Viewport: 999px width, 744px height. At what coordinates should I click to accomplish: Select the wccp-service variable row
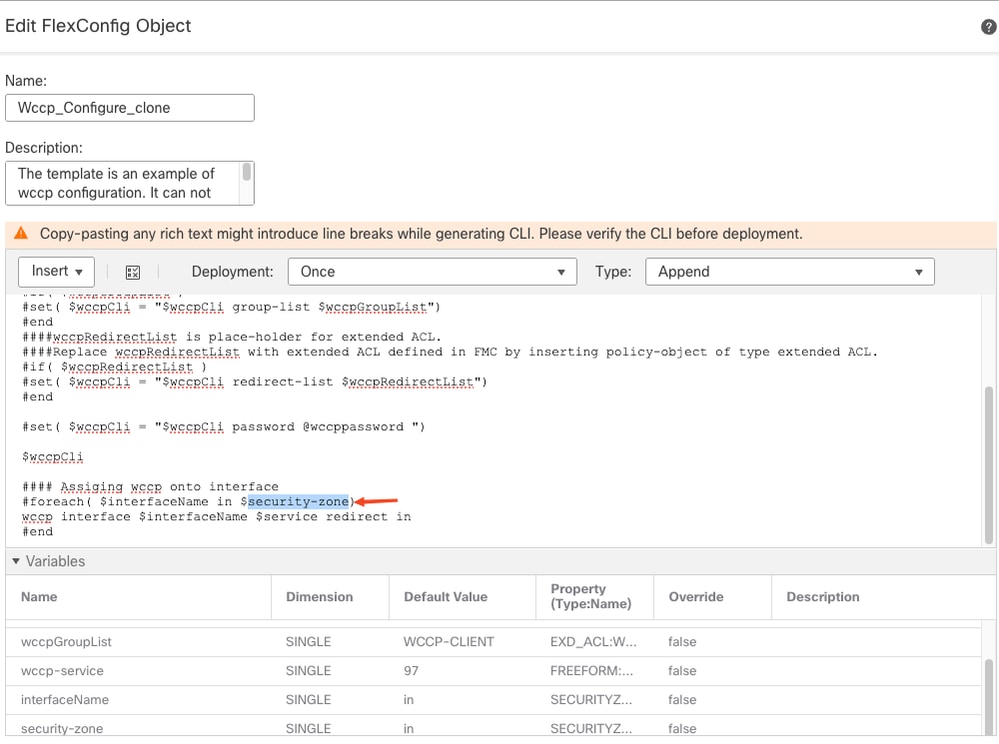click(493, 671)
